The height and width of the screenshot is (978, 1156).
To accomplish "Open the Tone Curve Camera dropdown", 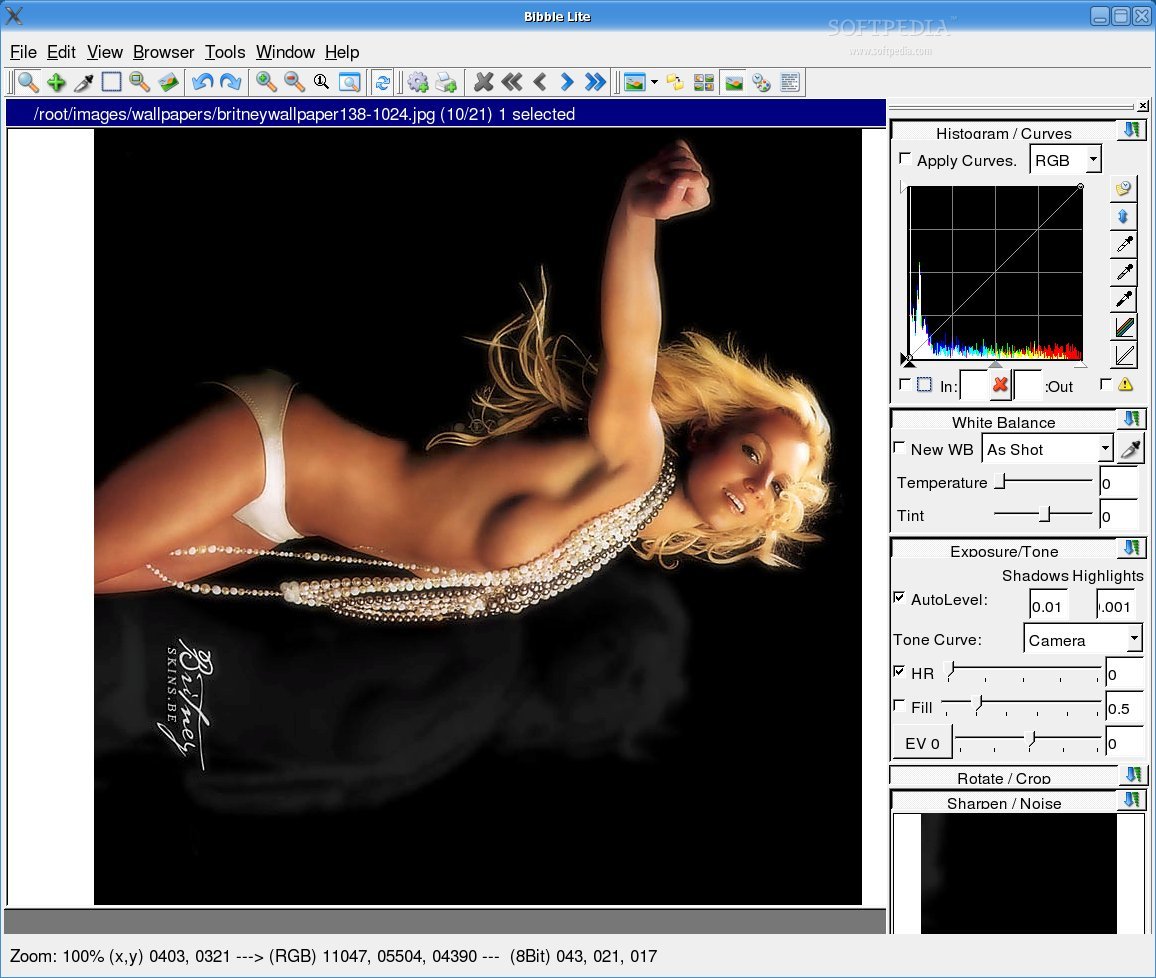I will pos(1083,639).
